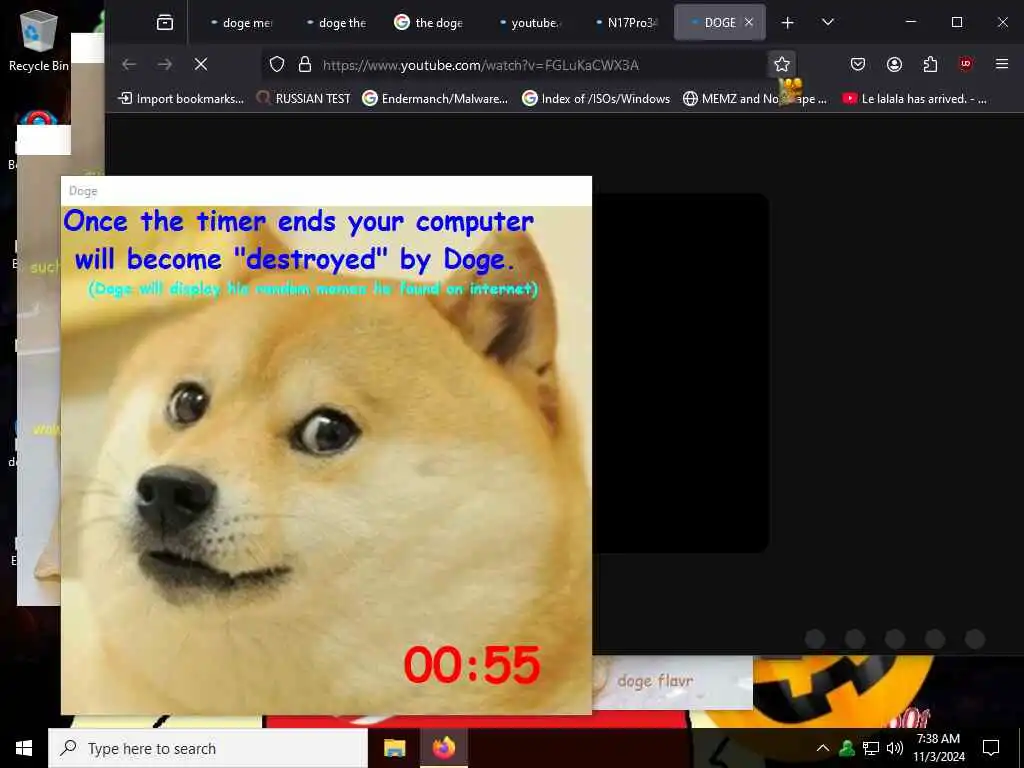
Task: Open File Explorer from taskbar
Action: tap(394, 748)
